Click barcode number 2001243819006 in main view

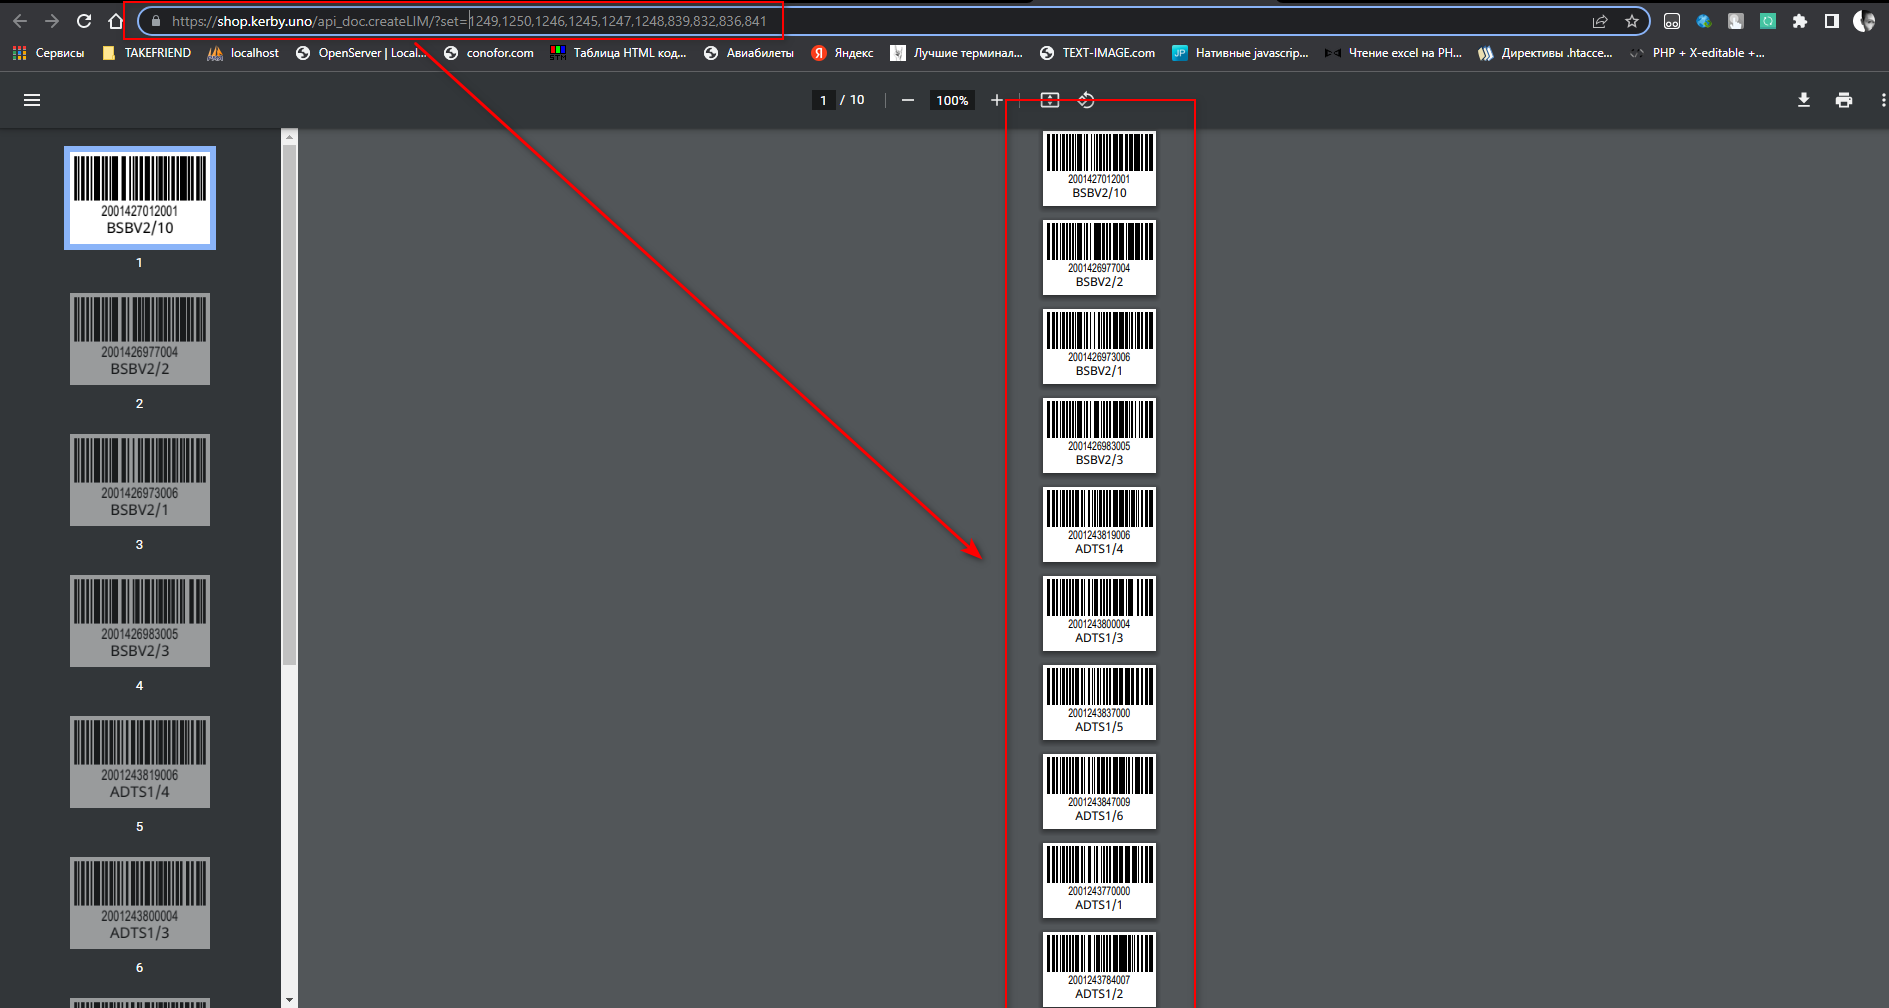(x=1099, y=535)
